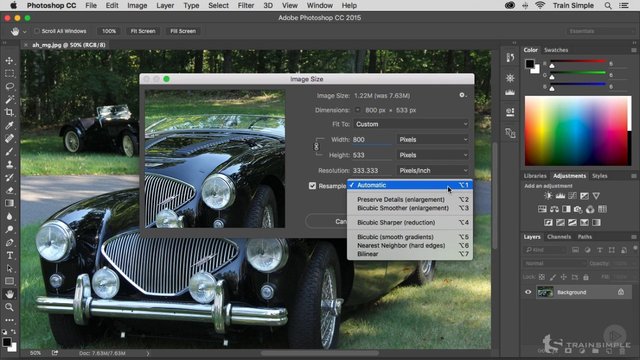Open the Dimensions units dropdown arrow
The height and width of the screenshot is (360, 640).
coord(358,110)
